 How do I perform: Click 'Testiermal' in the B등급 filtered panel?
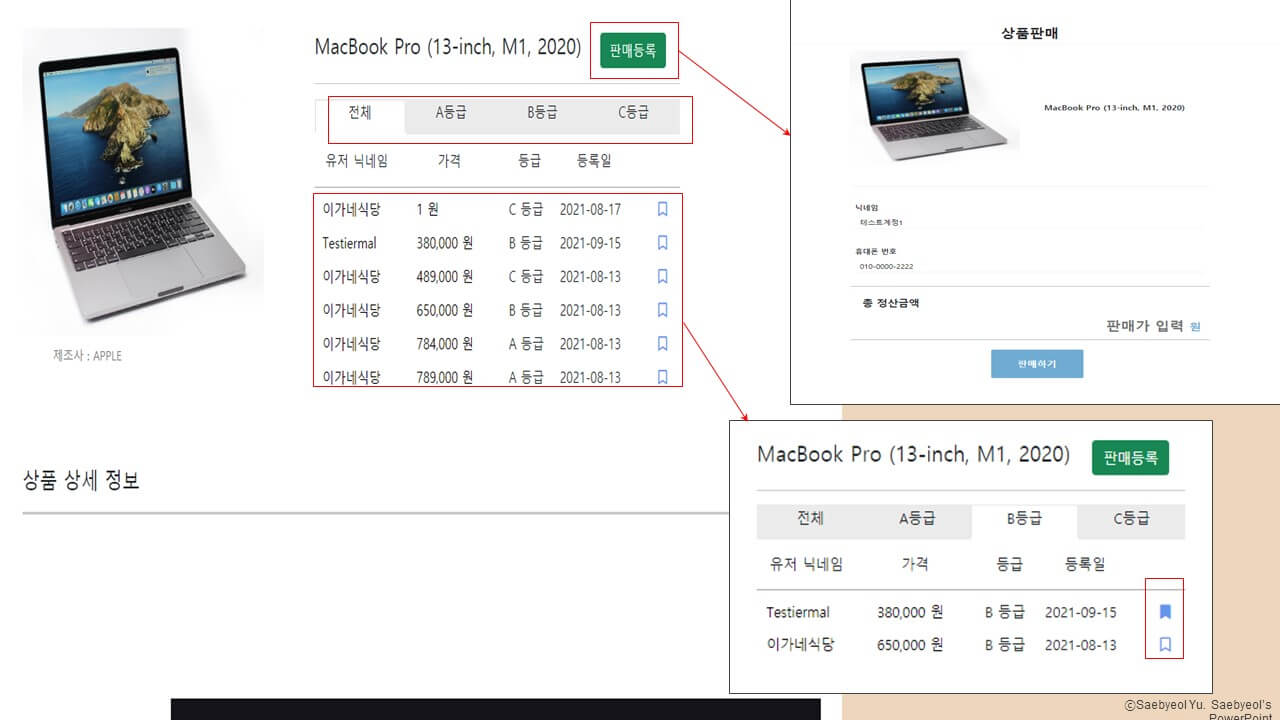tap(798, 612)
